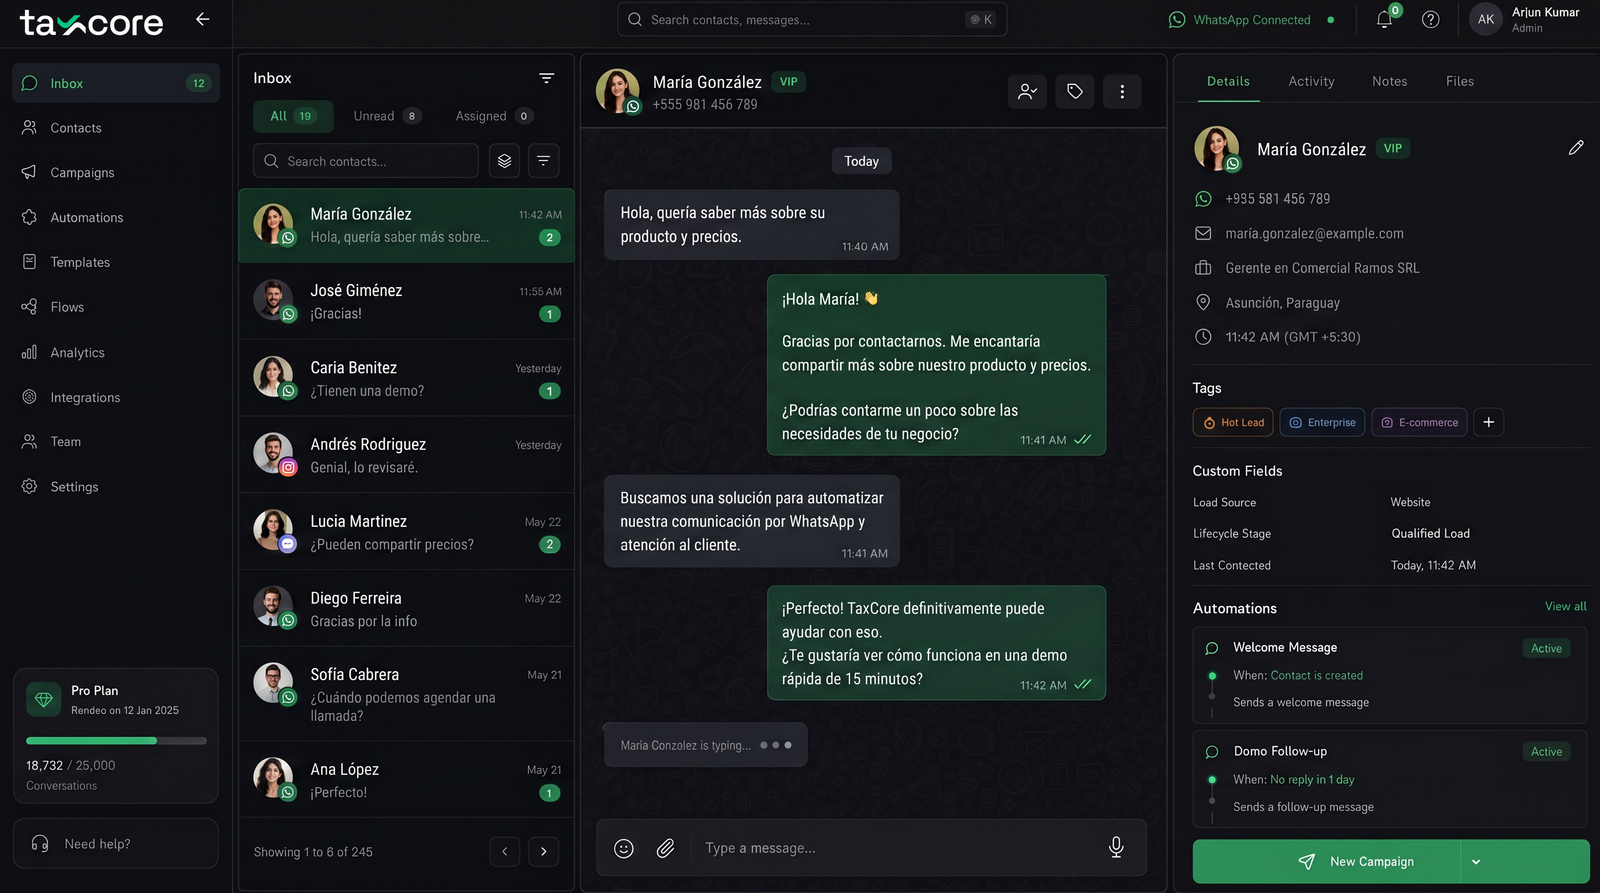Image resolution: width=1600 pixels, height=893 pixels.
Task: Click the global search field
Action: pos(812,19)
